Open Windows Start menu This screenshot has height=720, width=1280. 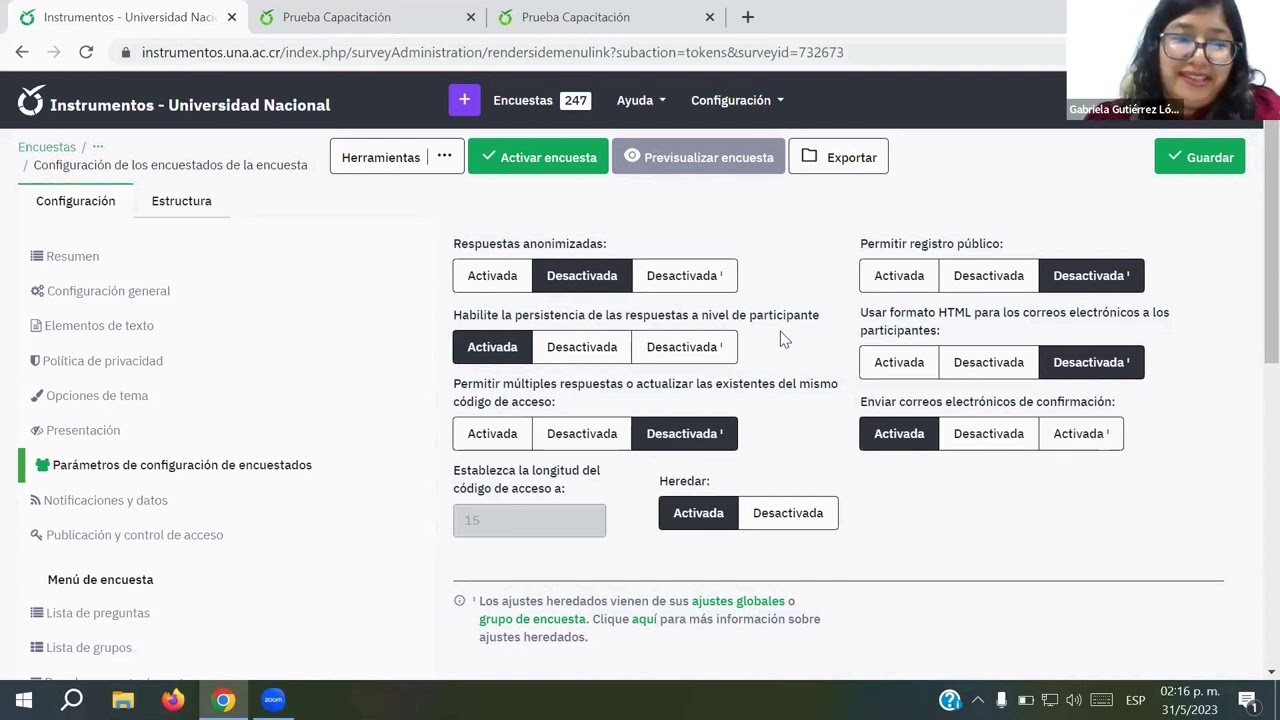[x=24, y=700]
